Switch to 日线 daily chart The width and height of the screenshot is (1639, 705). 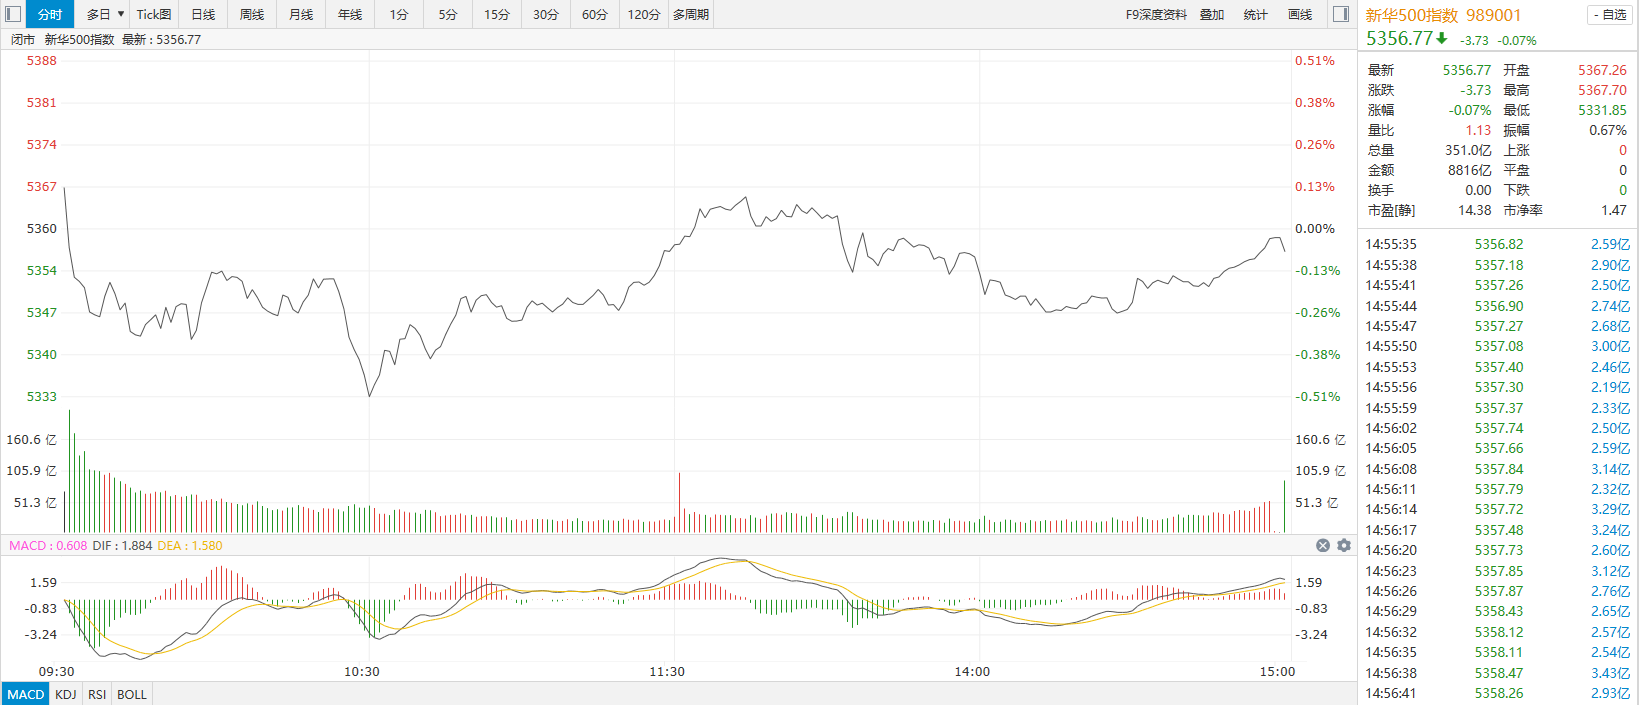click(203, 14)
